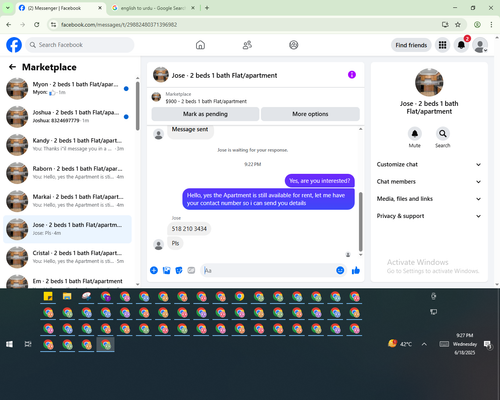
Task: Switch to the Messenger | Facebook tab
Action: pos(60,8)
